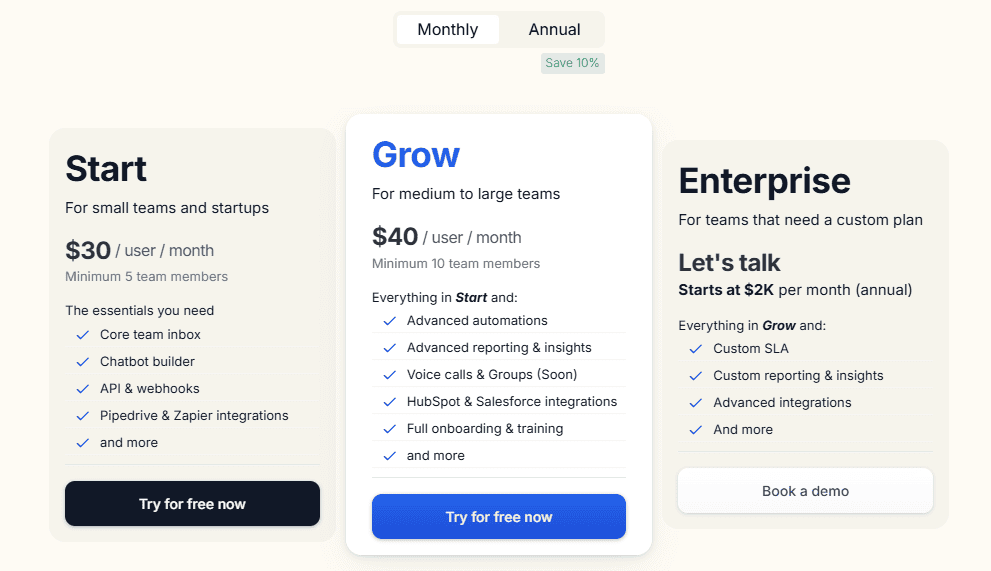This screenshot has width=991, height=571.
Task: Click checkmark beside Advanced automations
Action: coord(389,321)
